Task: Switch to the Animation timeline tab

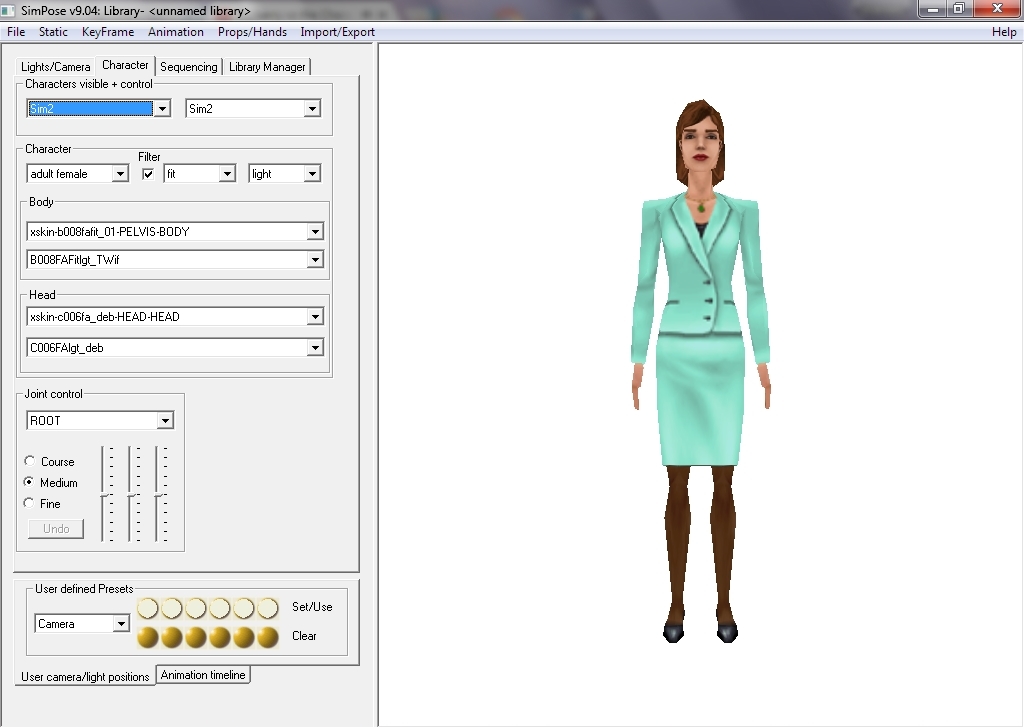Action: tap(203, 675)
